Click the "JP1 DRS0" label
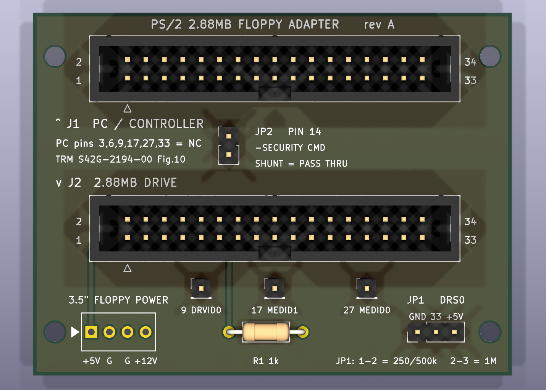 tap(436, 300)
